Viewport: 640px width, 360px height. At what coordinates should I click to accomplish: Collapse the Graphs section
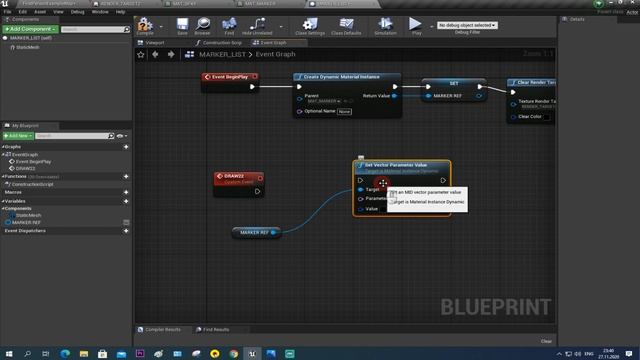pyautogui.click(x=3, y=147)
